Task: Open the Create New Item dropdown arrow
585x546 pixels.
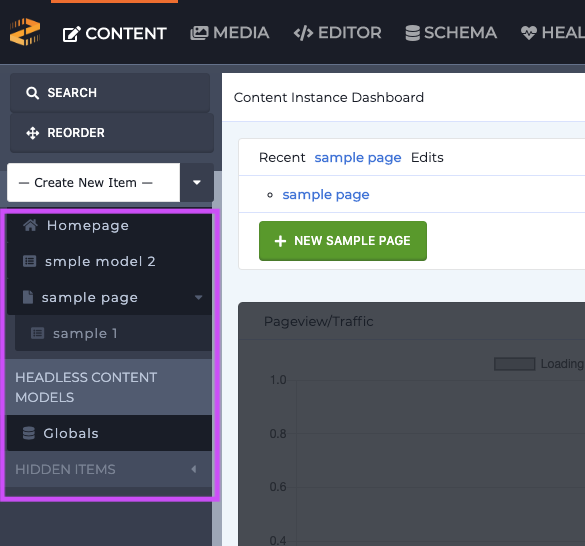Action: [197, 182]
